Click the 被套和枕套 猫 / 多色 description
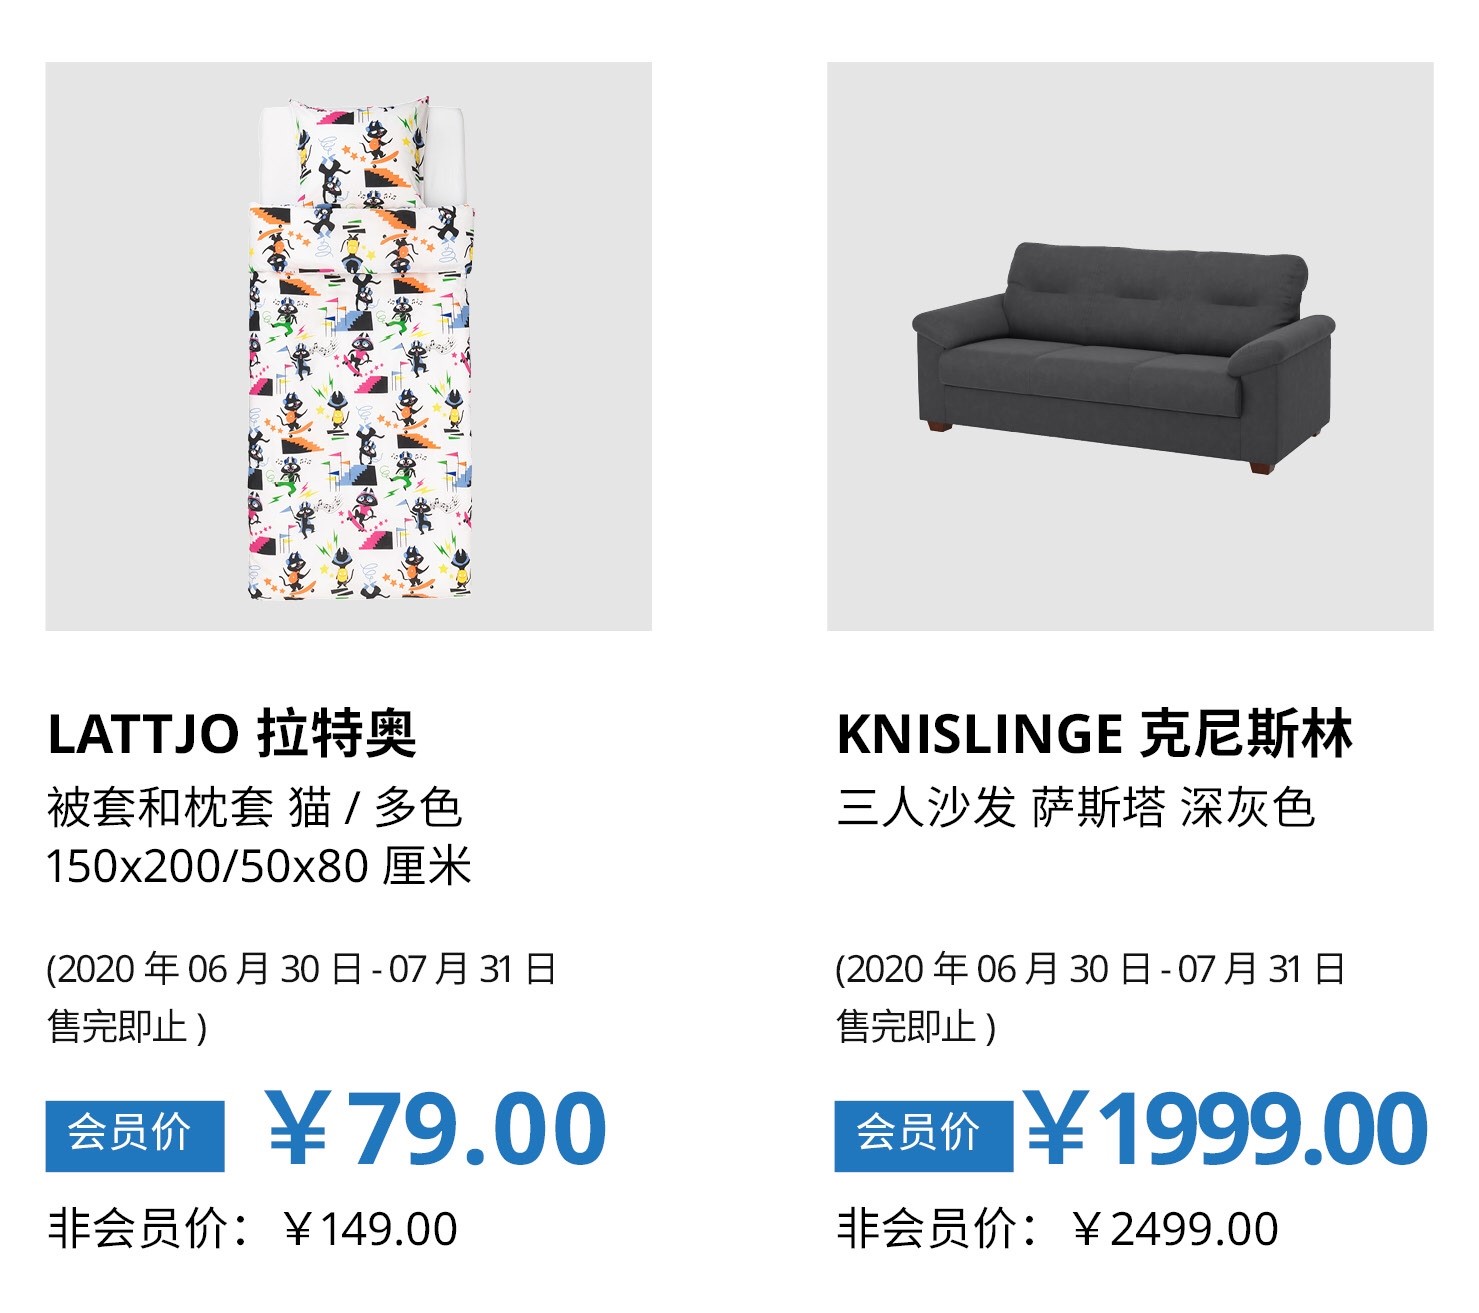 254,808
